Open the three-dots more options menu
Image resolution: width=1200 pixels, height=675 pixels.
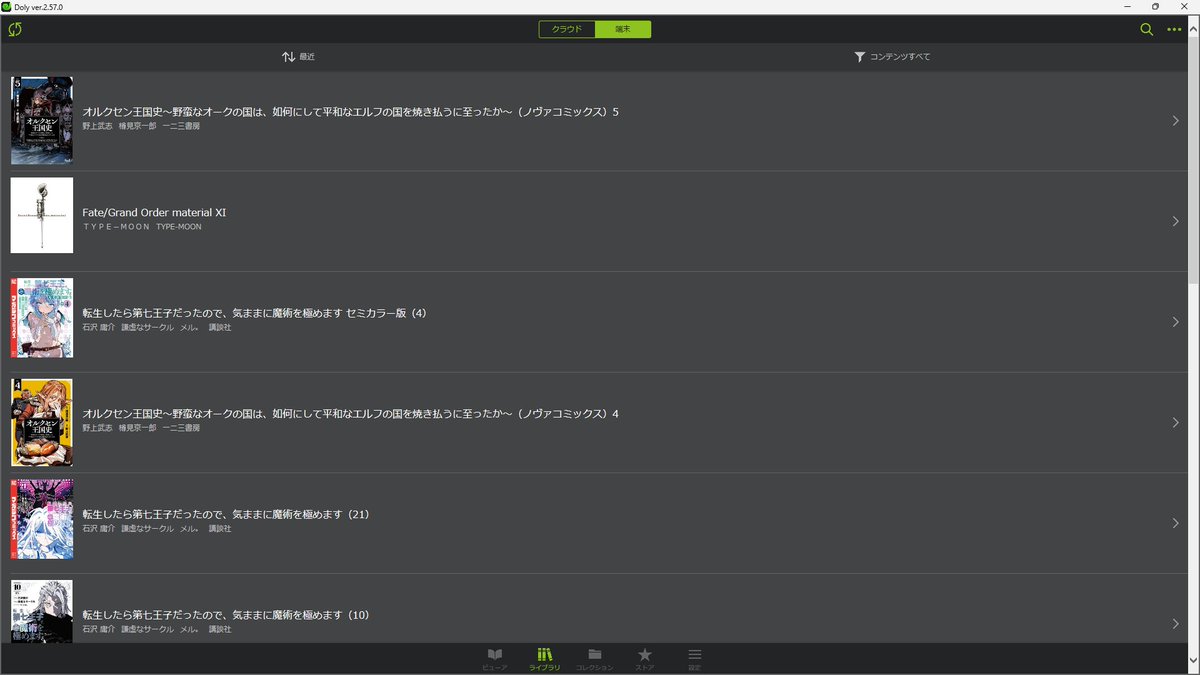point(1175,29)
